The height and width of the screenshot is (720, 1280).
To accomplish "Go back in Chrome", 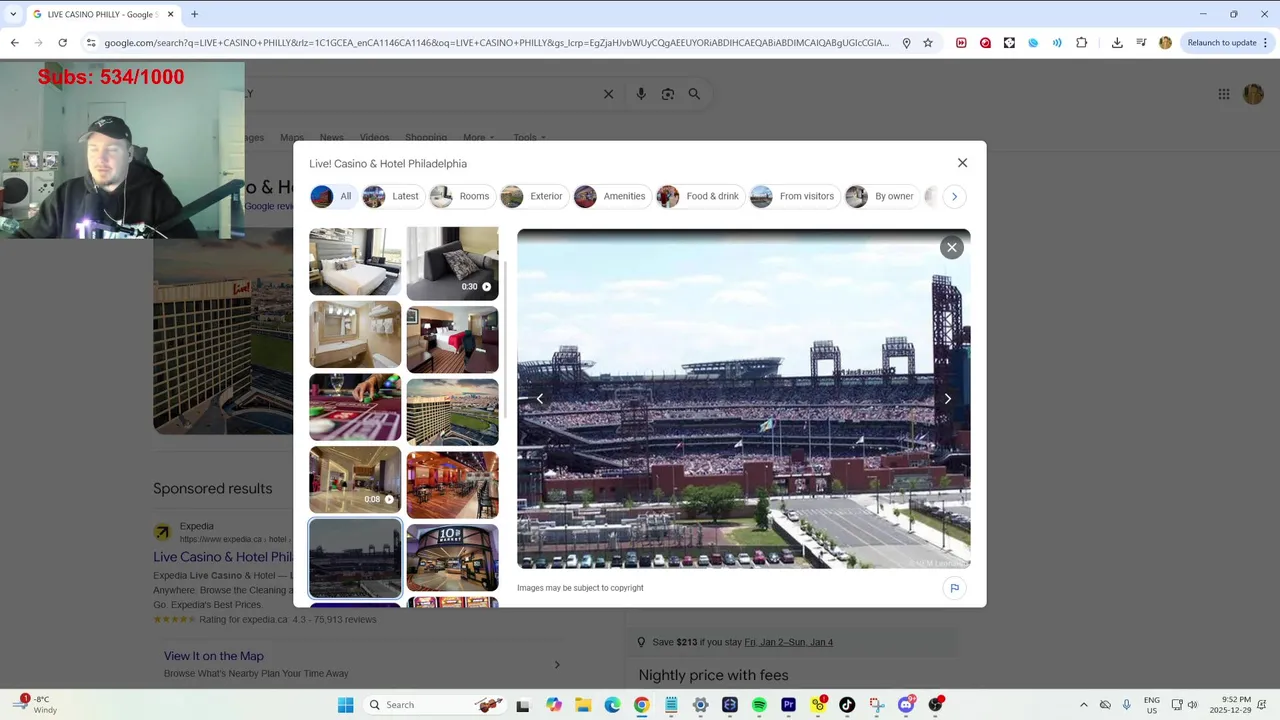I will 14,43.
